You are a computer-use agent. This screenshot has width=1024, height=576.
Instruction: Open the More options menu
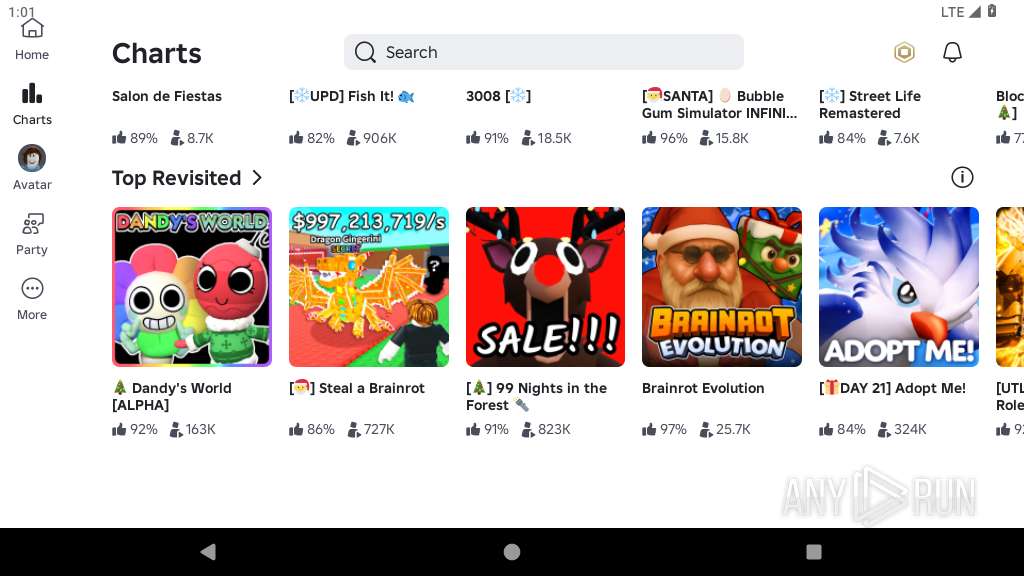(x=32, y=298)
